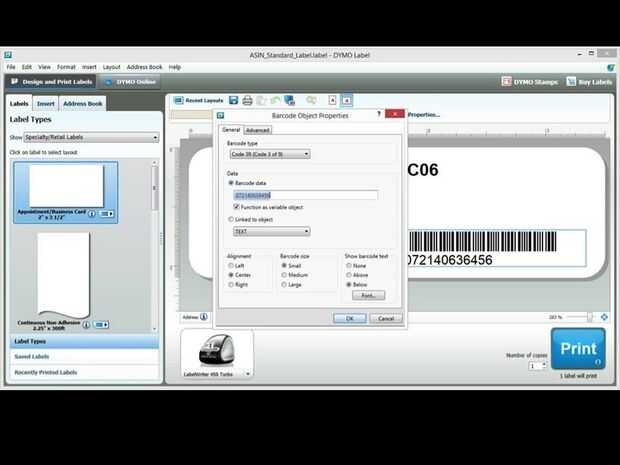Expand the Recently Printed Labels section

tap(84, 372)
